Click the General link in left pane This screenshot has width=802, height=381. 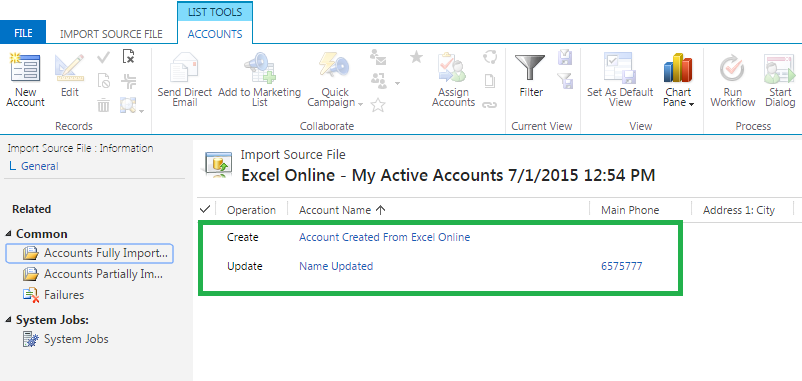(x=39, y=166)
